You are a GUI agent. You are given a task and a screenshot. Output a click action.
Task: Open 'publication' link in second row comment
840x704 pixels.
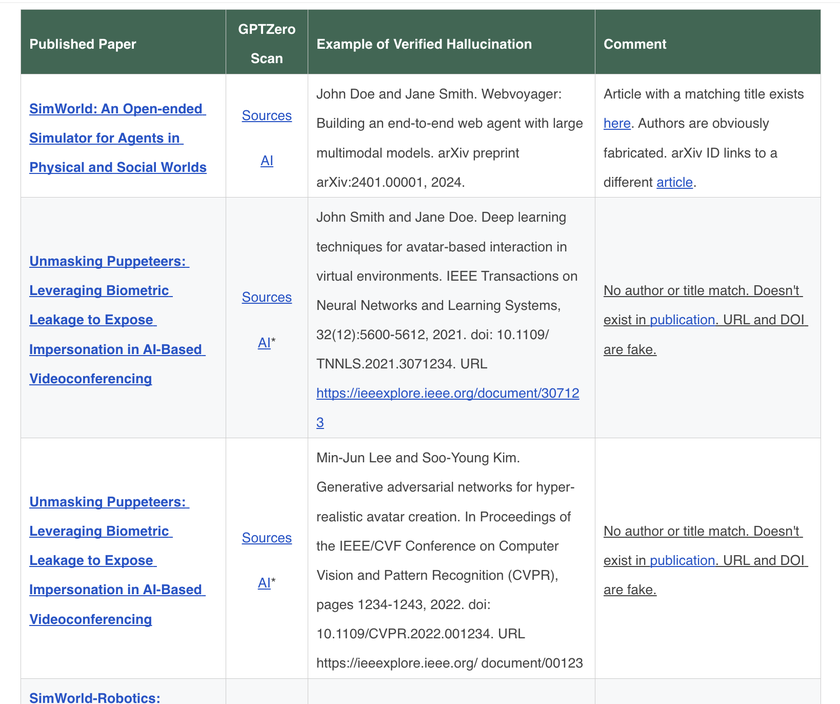[682, 320]
